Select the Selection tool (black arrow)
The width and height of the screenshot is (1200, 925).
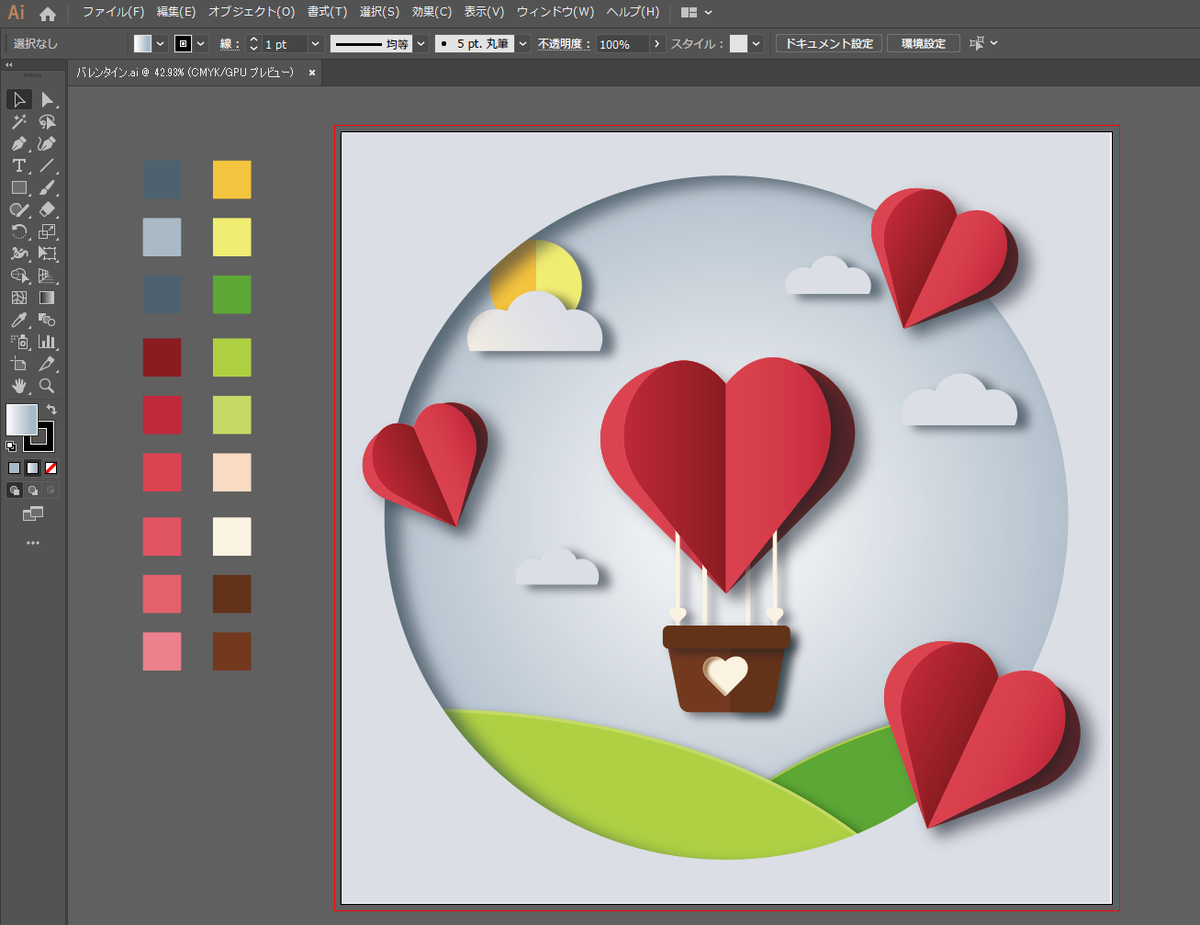coord(19,99)
